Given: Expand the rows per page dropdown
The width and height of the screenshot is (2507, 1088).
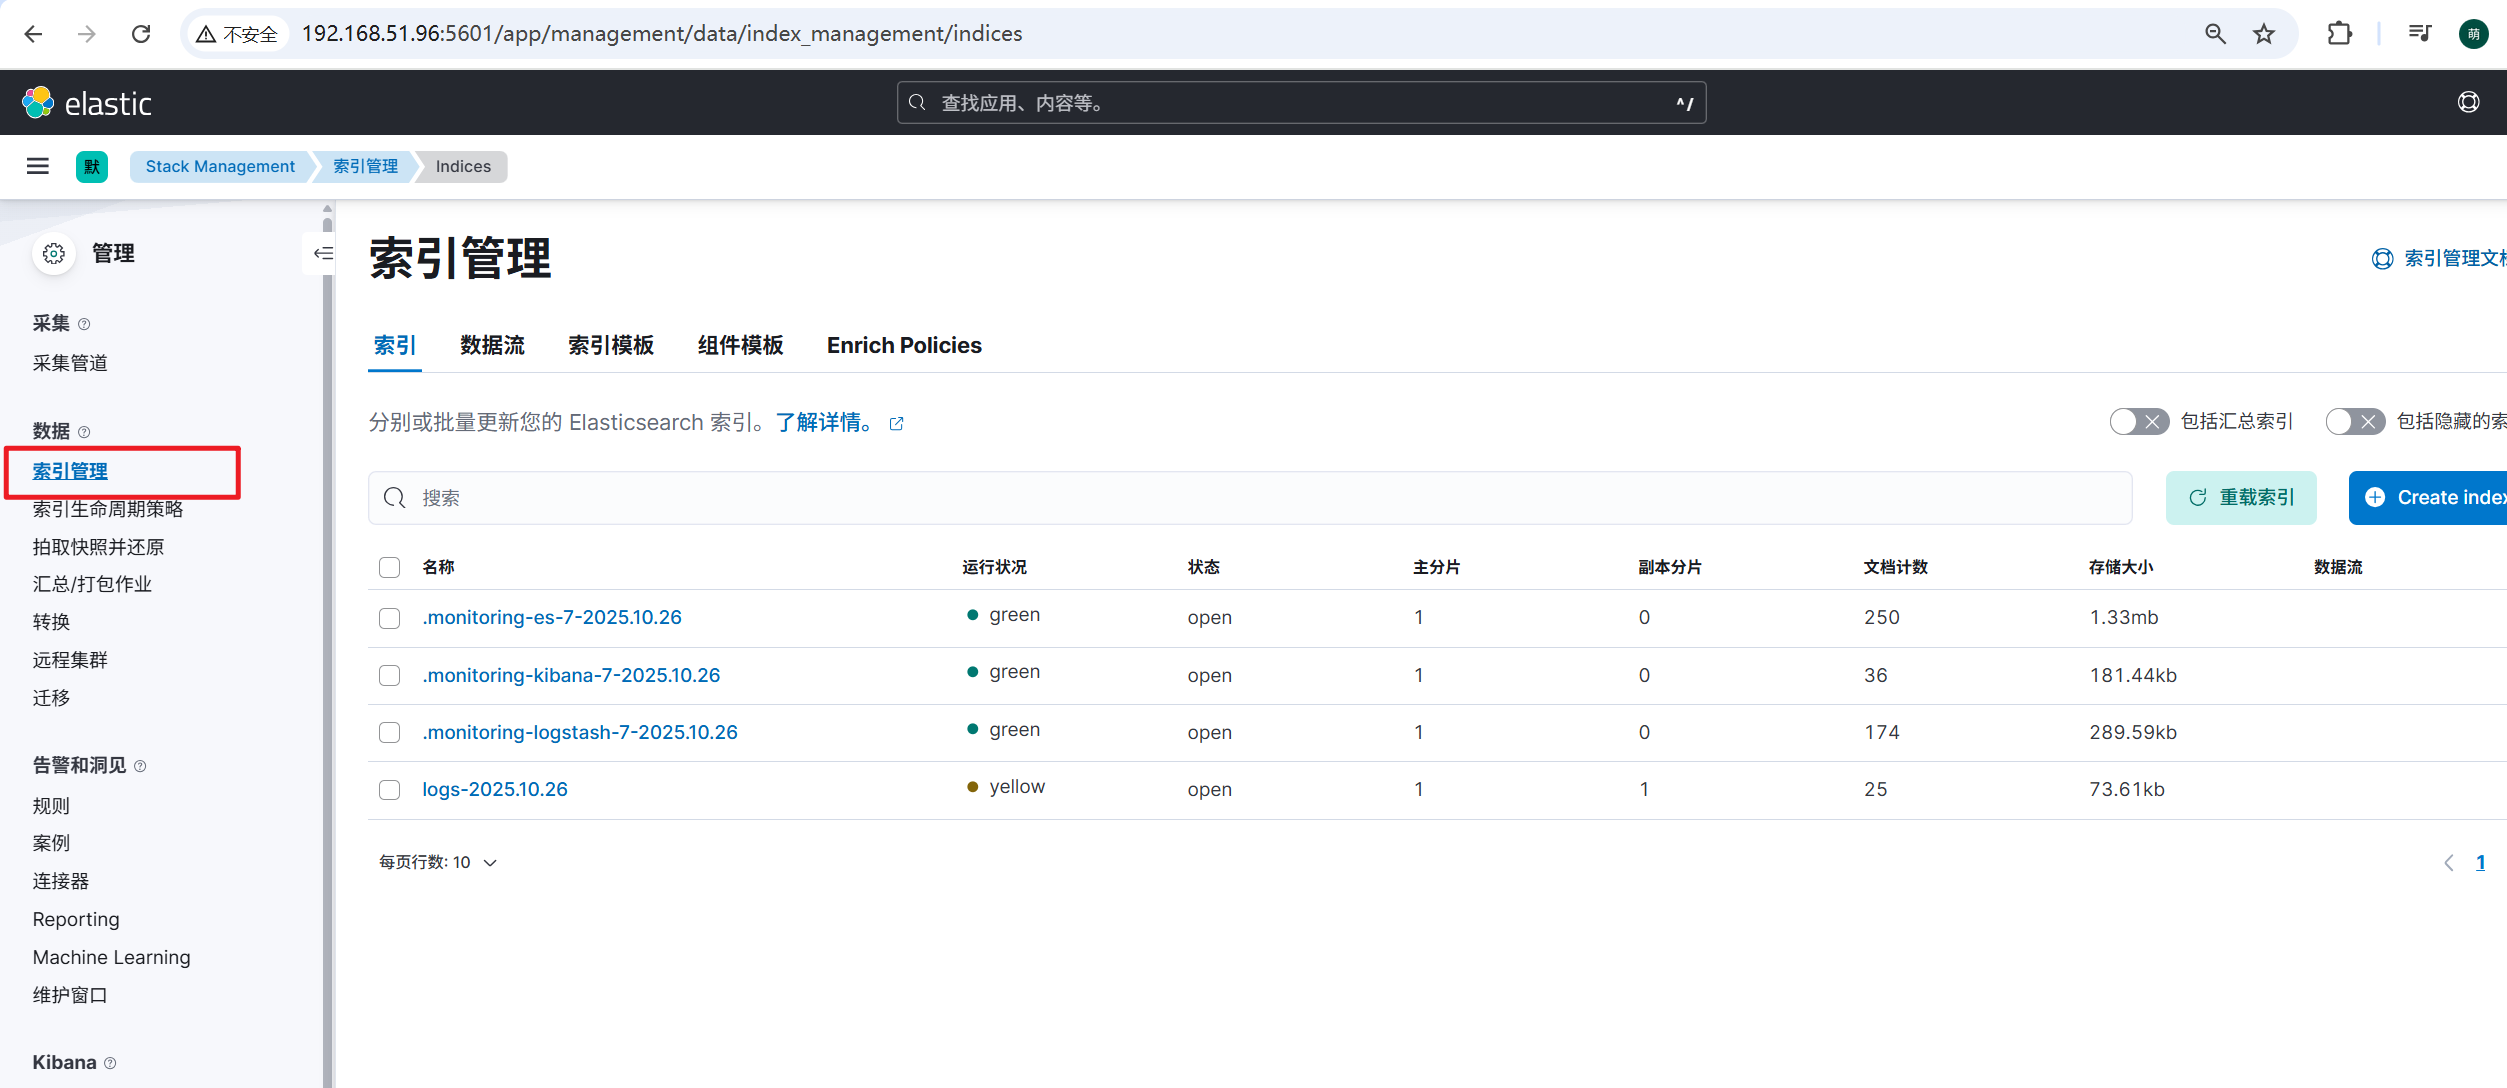Looking at the screenshot, I should pyautogui.click(x=438, y=862).
